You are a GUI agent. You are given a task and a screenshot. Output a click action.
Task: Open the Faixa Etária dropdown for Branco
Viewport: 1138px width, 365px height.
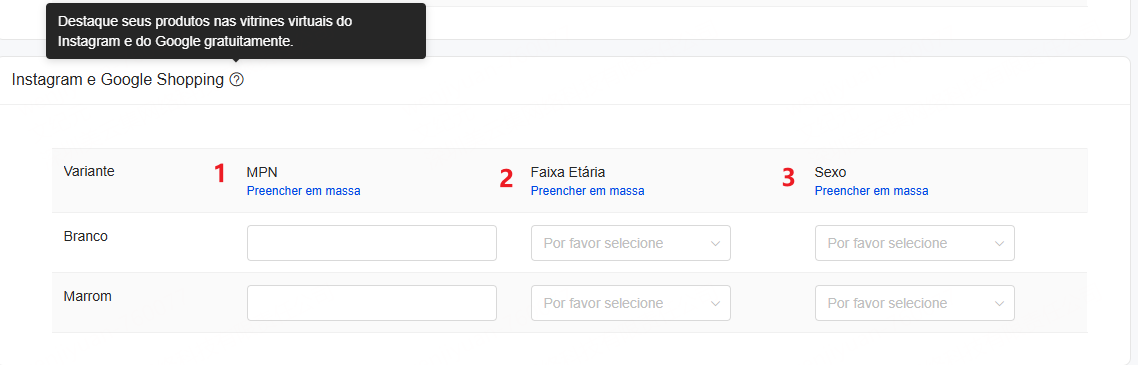tap(631, 243)
